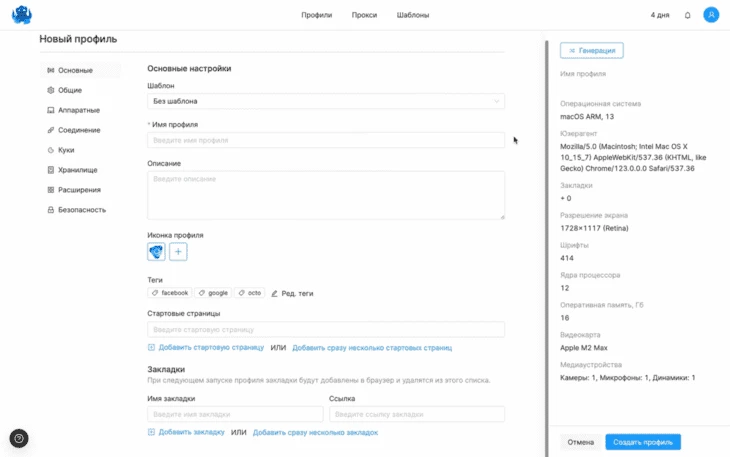This screenshot has height=457, width=730.
Task: Click the user agent string text
Action: (x=633, y=157)
